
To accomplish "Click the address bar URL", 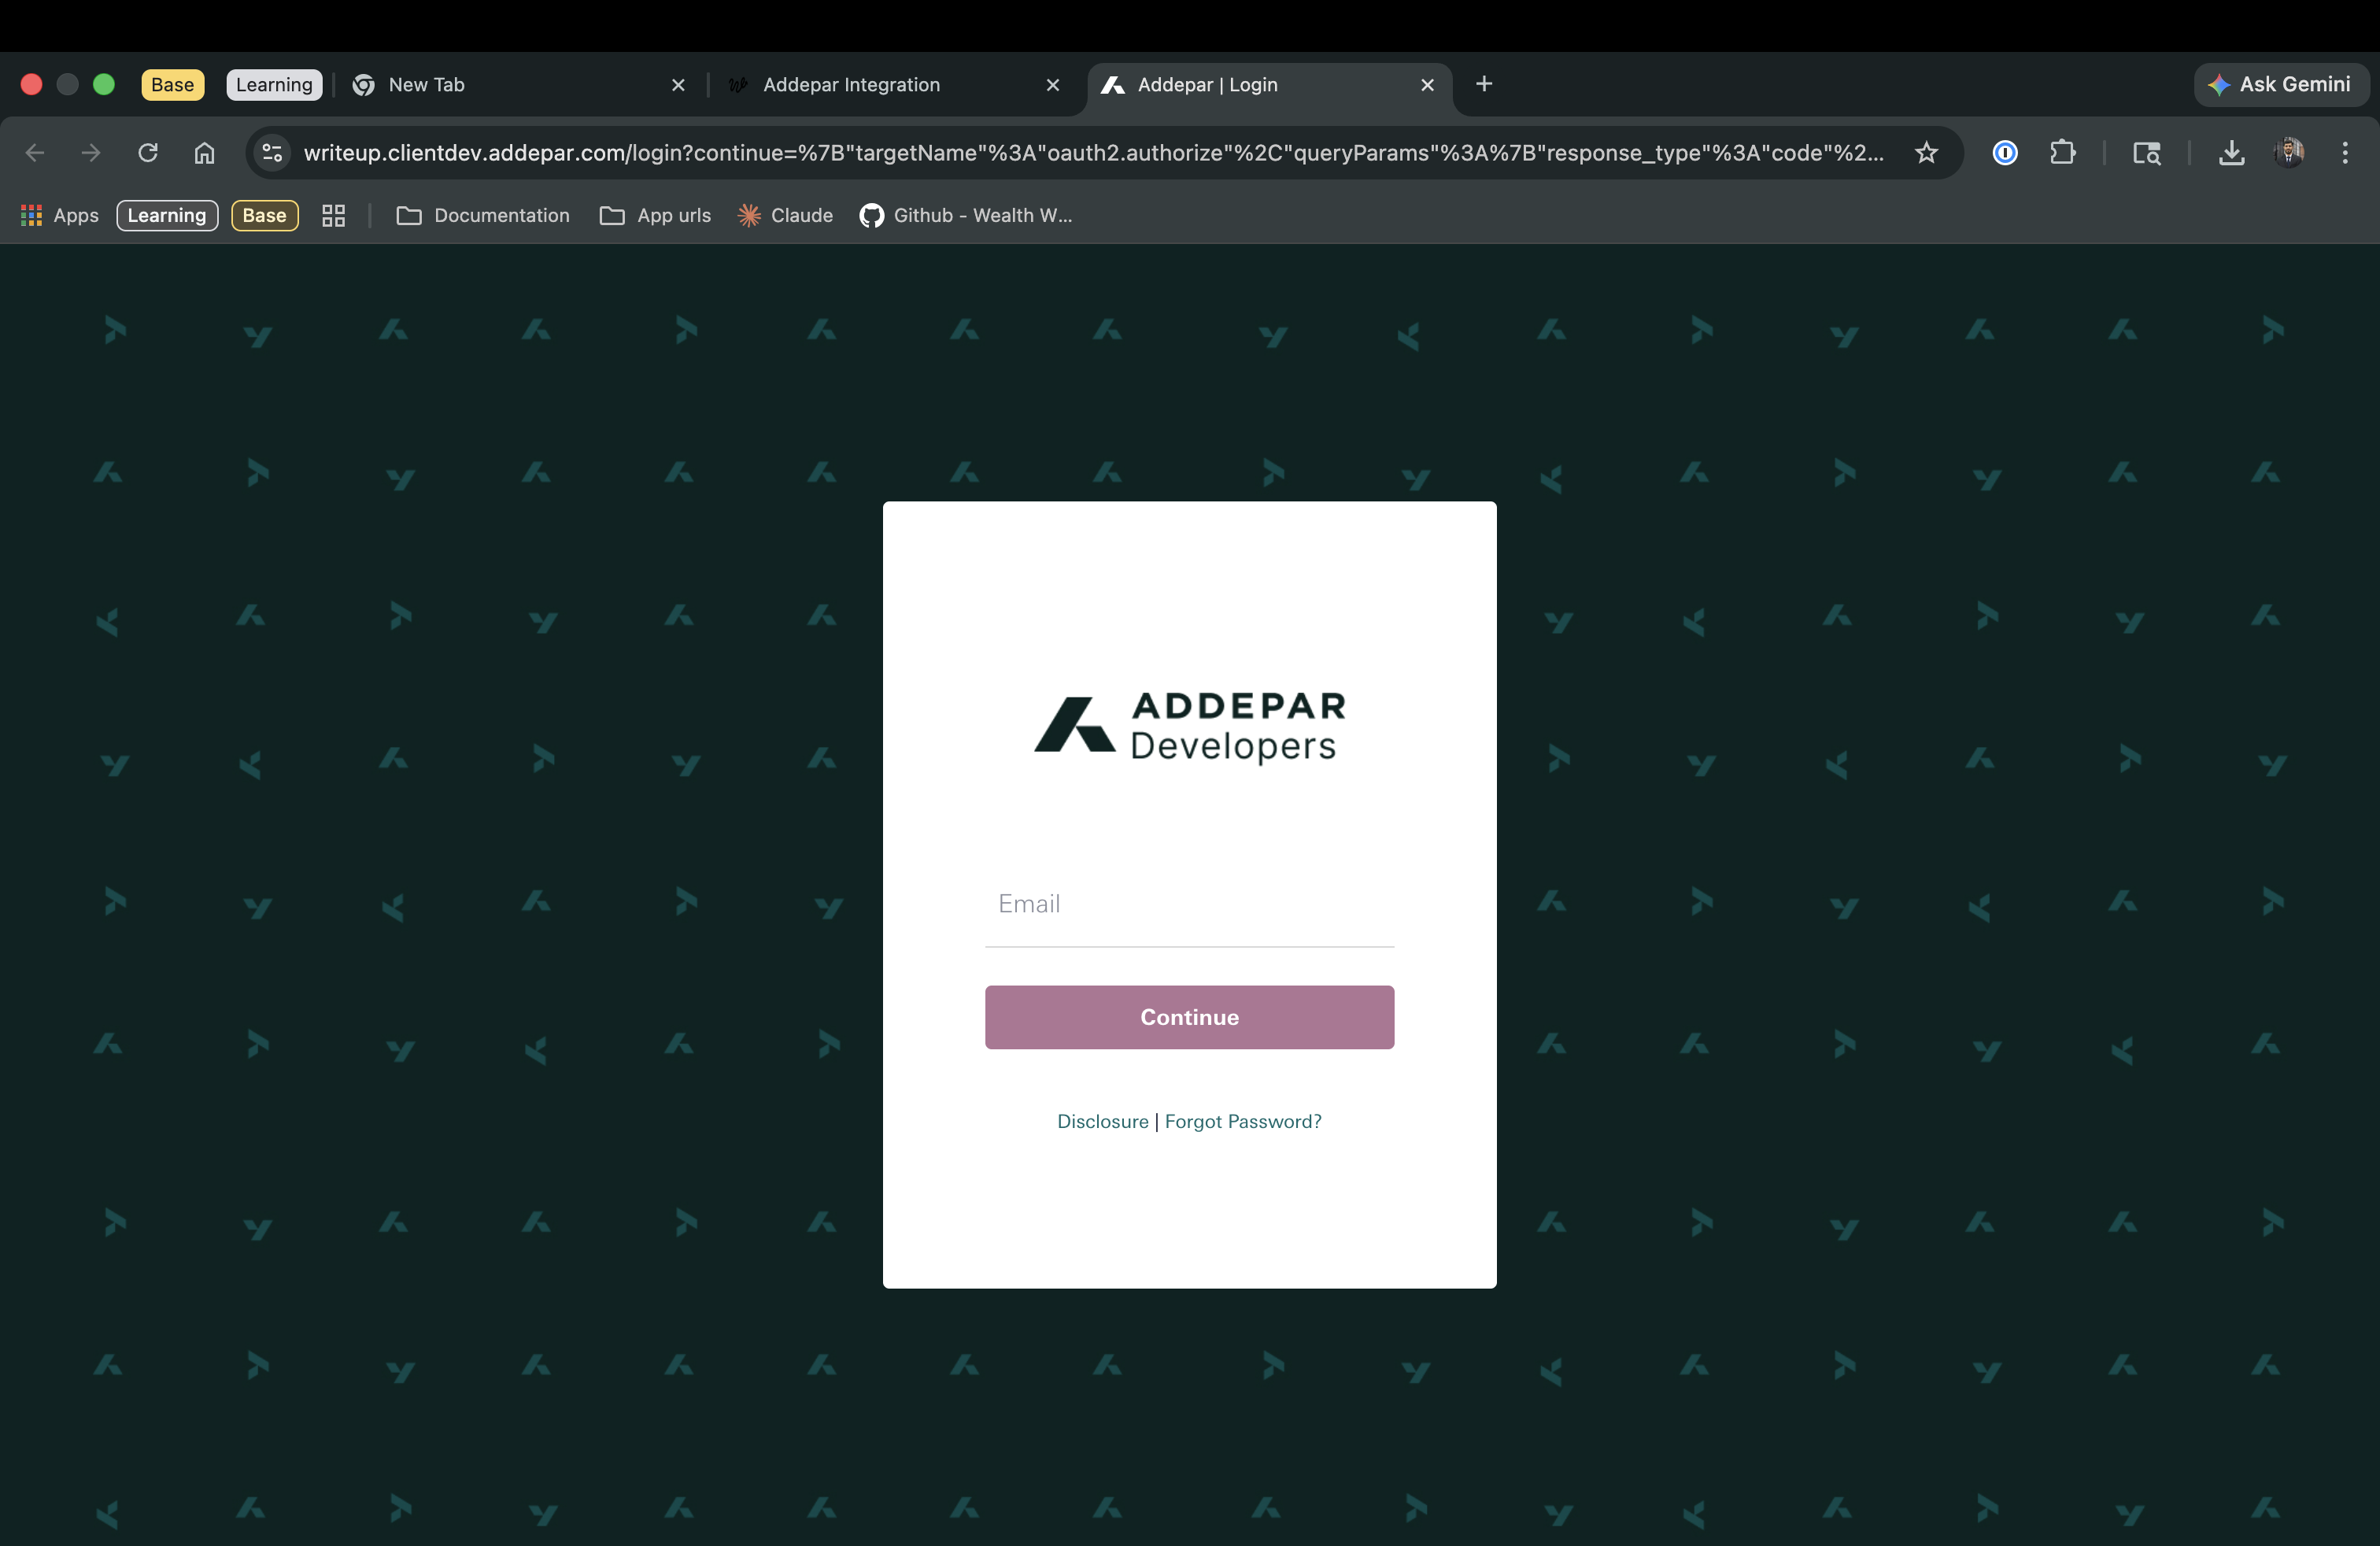I will (1094, 152).
